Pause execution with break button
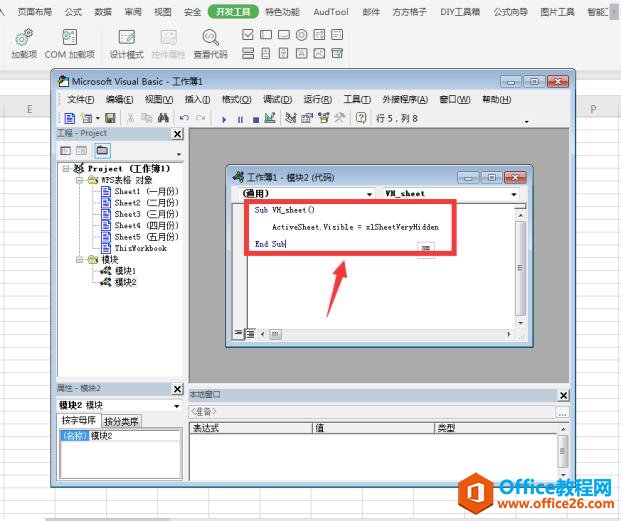 tap(240, 119)
